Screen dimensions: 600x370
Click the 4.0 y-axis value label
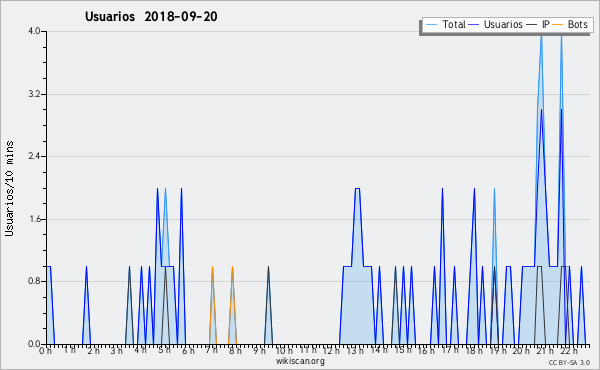[34, 31]
